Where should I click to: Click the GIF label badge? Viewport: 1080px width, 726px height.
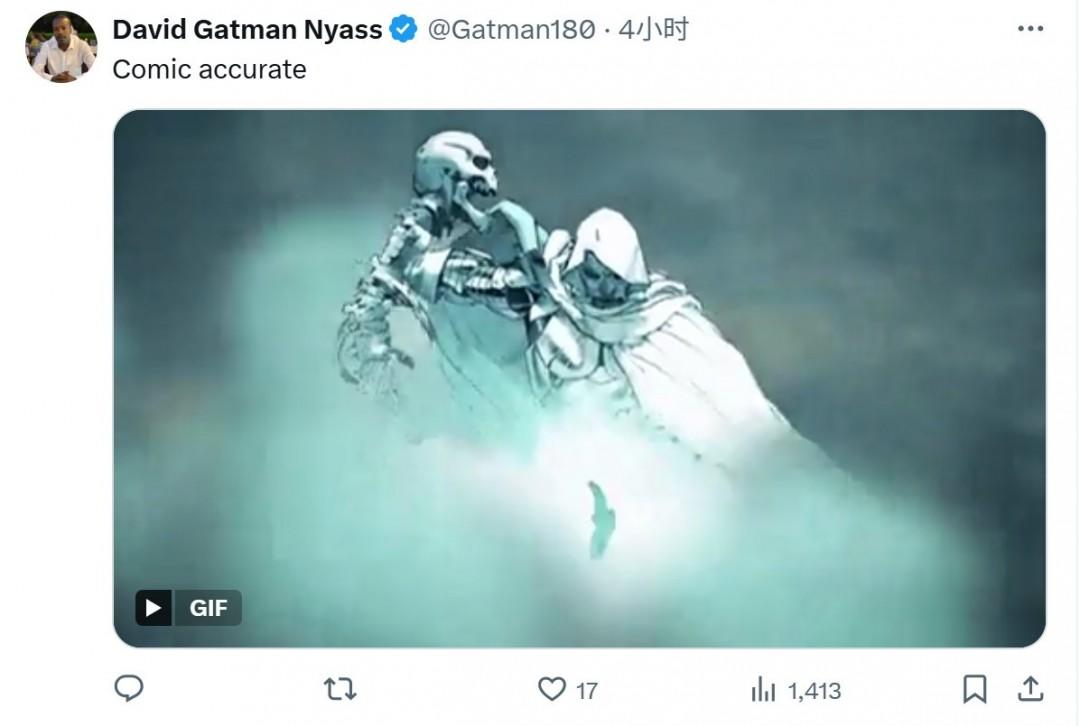[208, 607]
